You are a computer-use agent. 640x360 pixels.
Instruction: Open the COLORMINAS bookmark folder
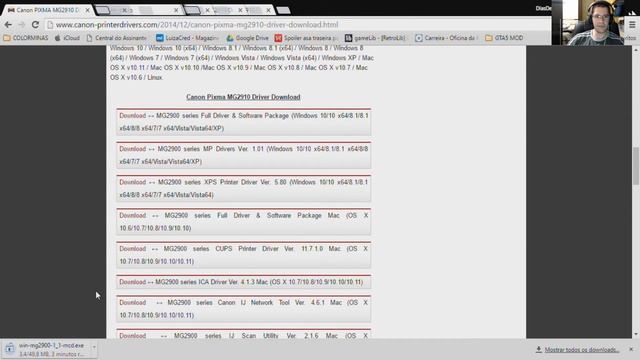[x=26, y=38]
